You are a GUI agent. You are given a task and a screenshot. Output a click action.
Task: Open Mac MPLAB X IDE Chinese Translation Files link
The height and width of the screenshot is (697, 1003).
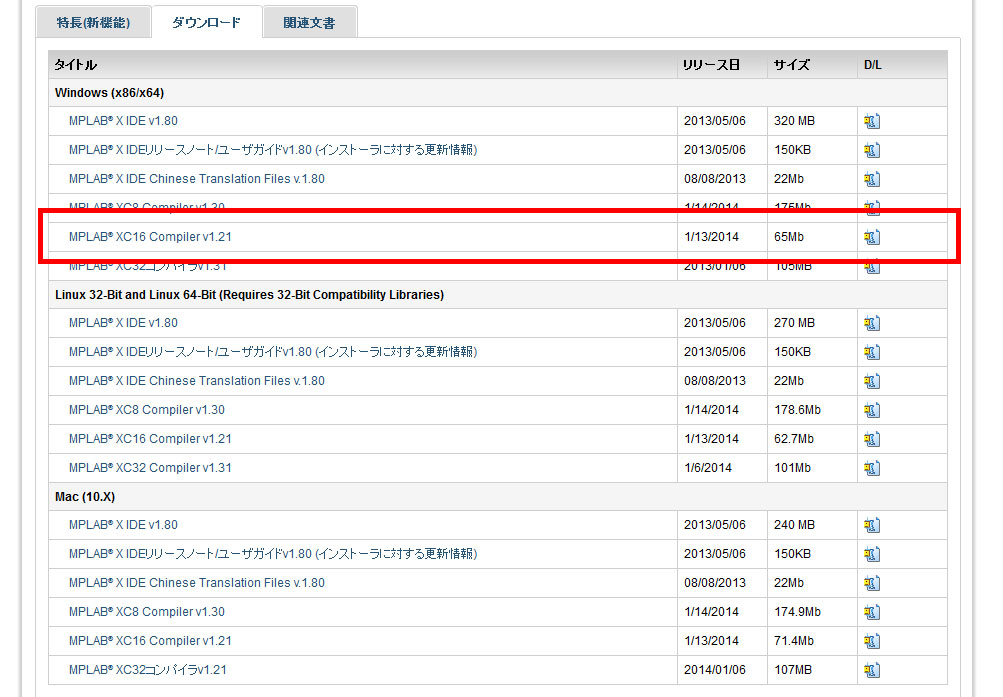coord(196,583)
